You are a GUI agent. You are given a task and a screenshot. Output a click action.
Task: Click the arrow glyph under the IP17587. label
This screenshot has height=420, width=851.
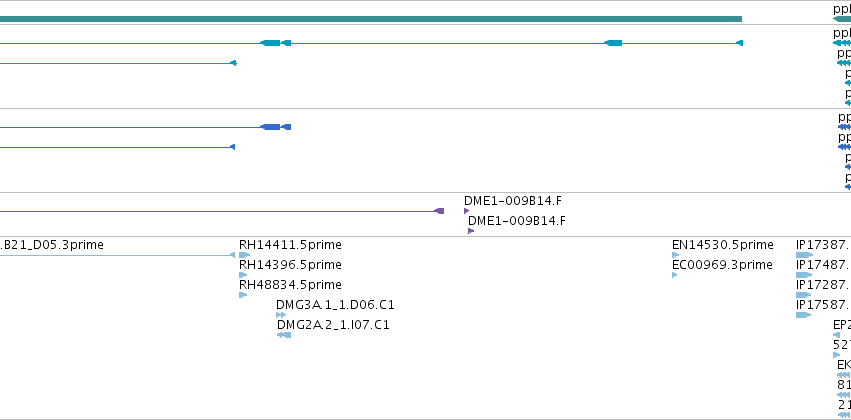coord(803,315)
